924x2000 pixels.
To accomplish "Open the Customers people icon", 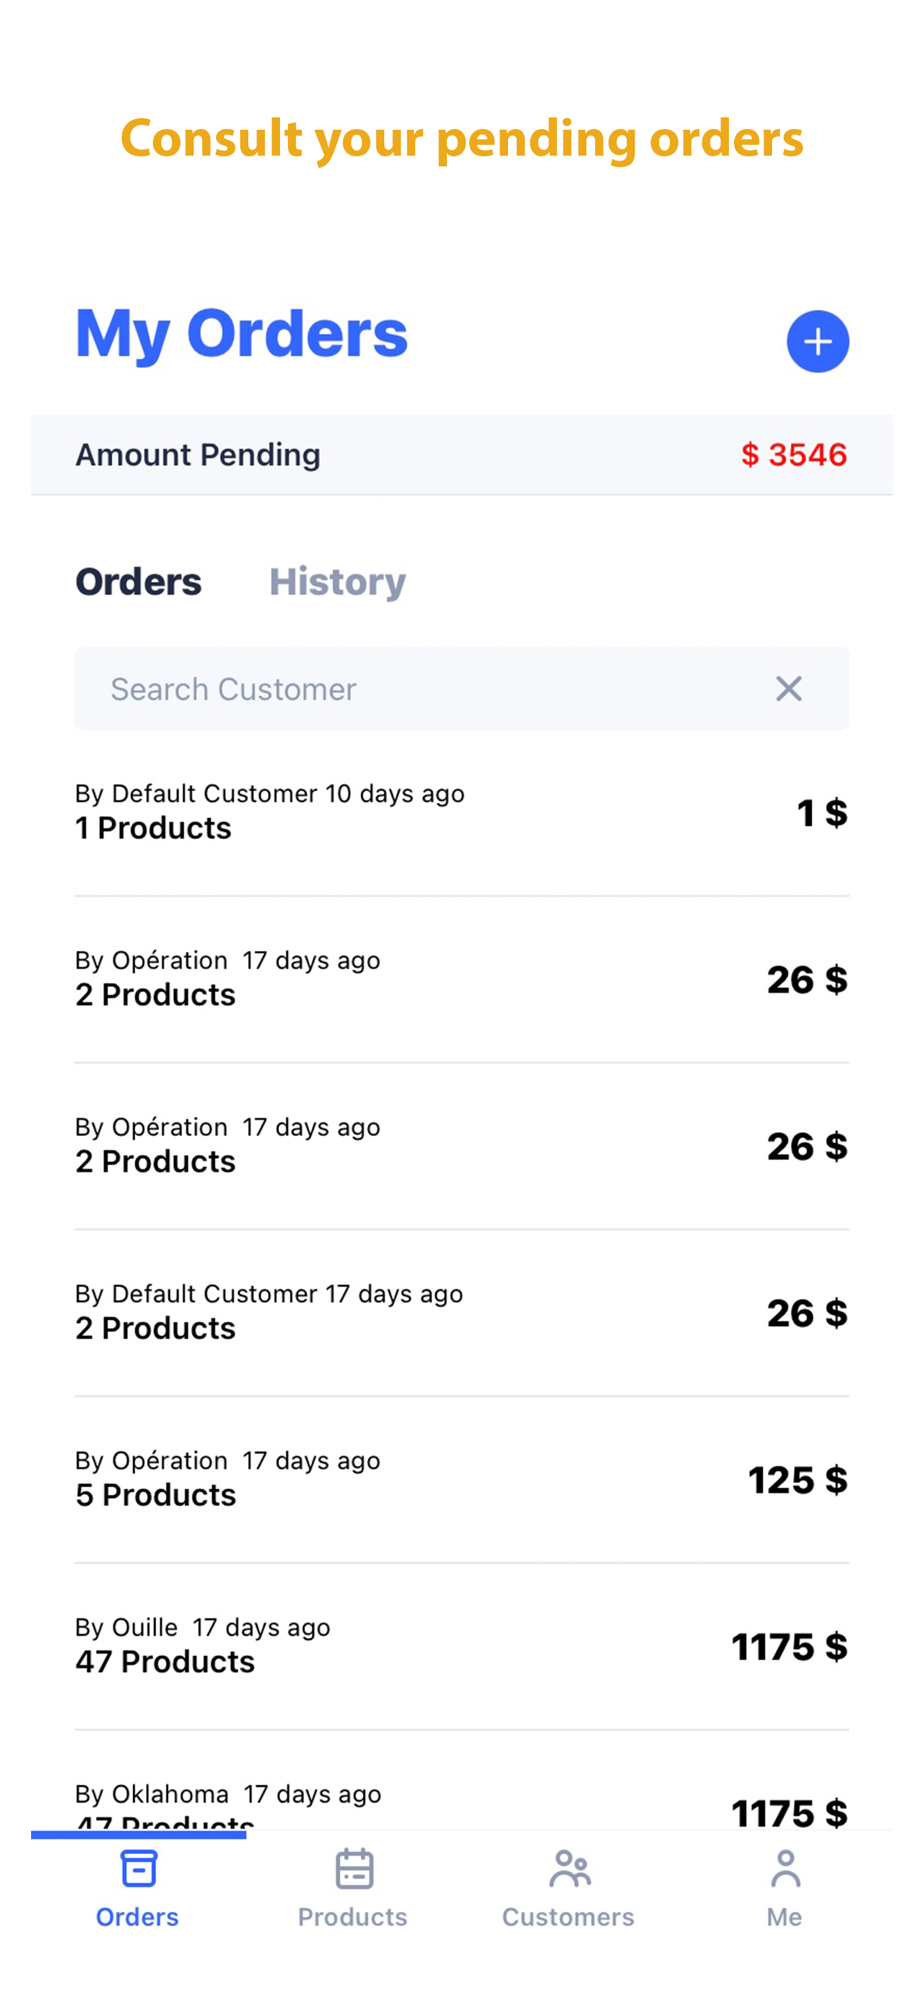I will (569, 1868).
